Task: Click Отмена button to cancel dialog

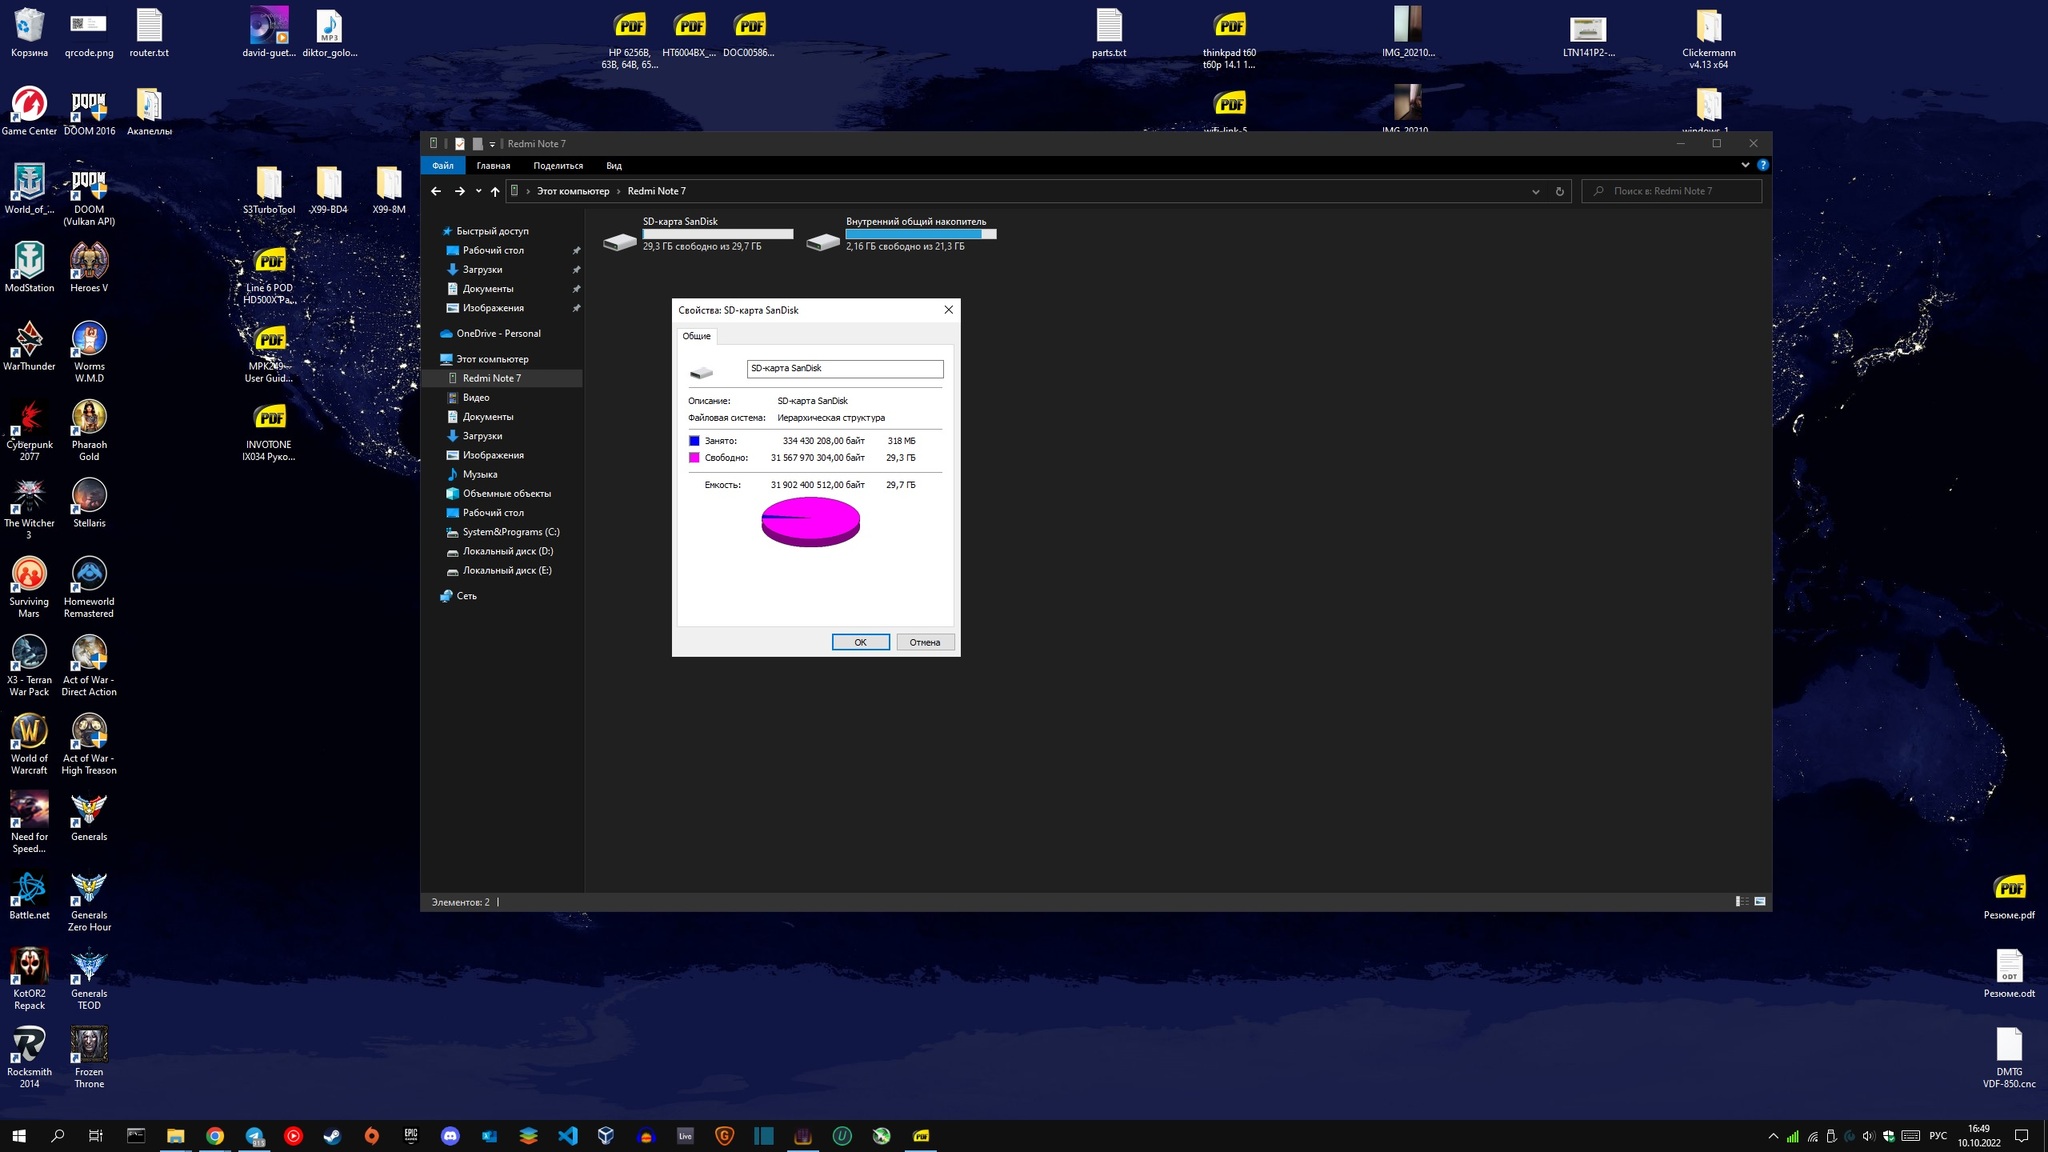Action: pyautogui.click(x=923, y=640)
